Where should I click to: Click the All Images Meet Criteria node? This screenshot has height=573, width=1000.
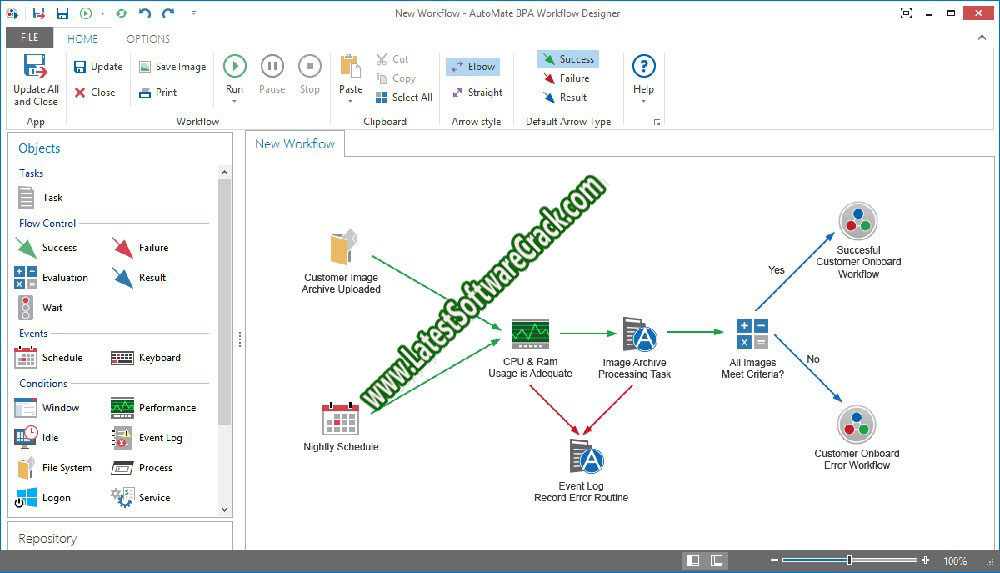[x=753, y=348]
